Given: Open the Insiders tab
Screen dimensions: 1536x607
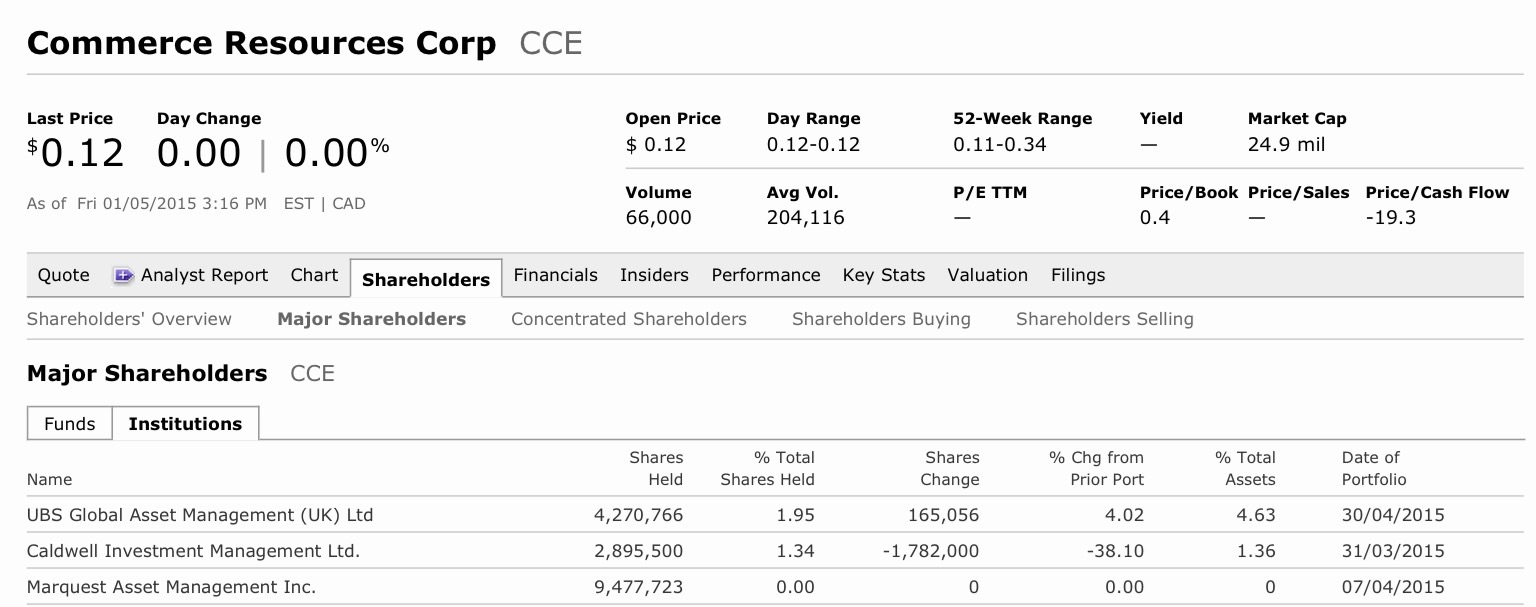Looking at the screenshot, I should (654, 275).
